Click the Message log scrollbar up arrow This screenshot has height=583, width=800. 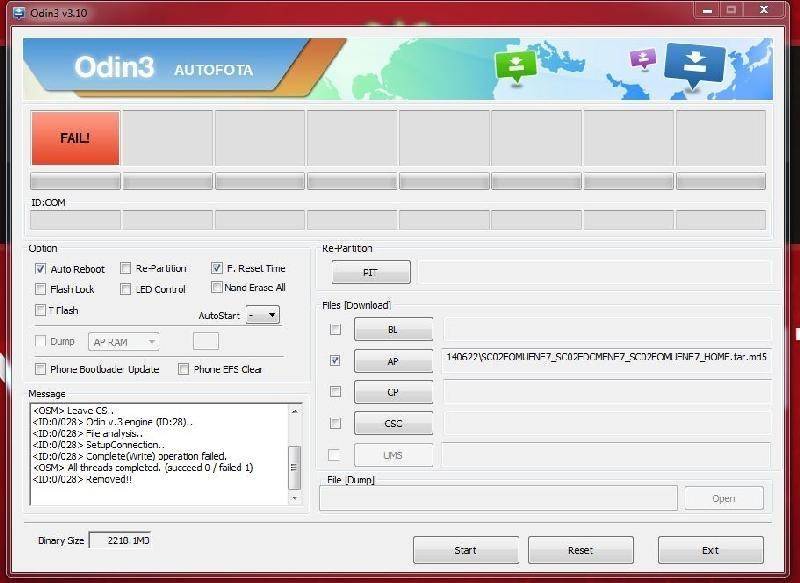tap(294, 411)
